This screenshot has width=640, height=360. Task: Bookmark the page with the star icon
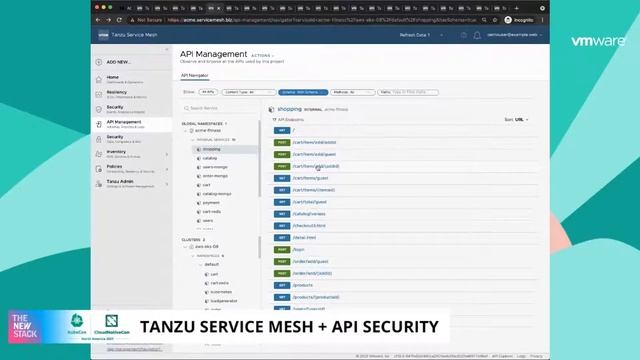pyautogui.click(x=495, y=20)
